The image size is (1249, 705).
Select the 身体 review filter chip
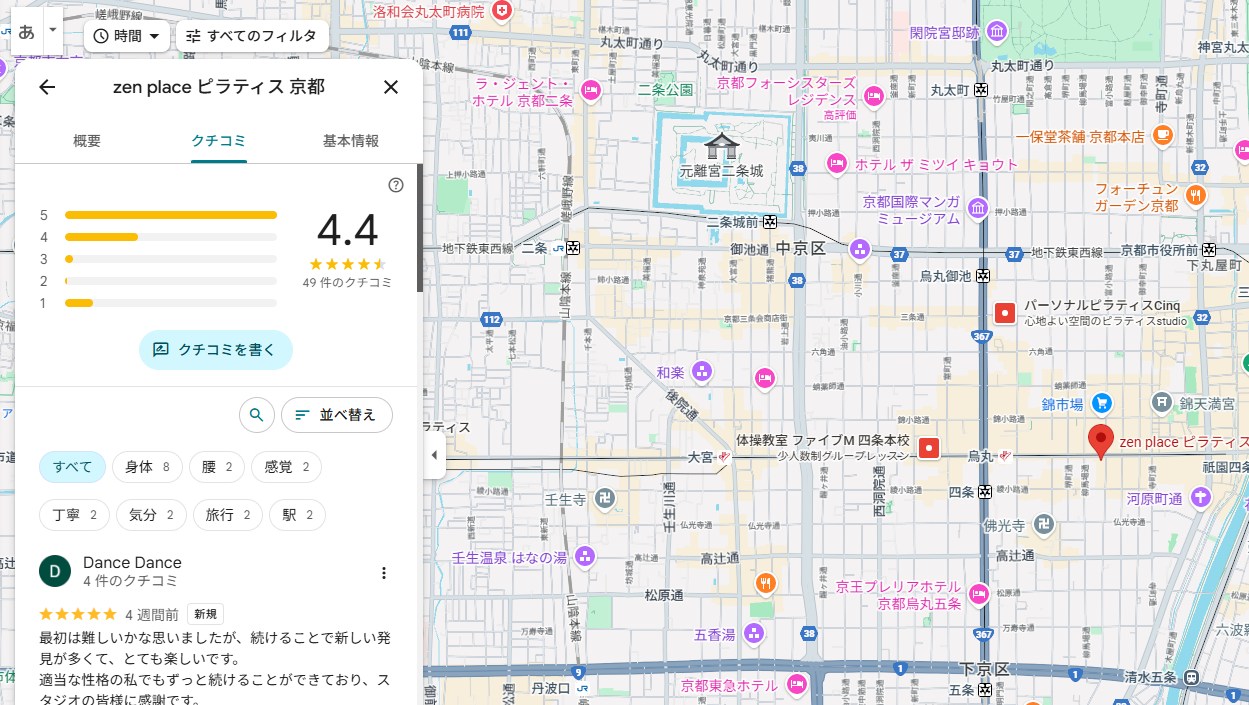(x=147, y=466)
